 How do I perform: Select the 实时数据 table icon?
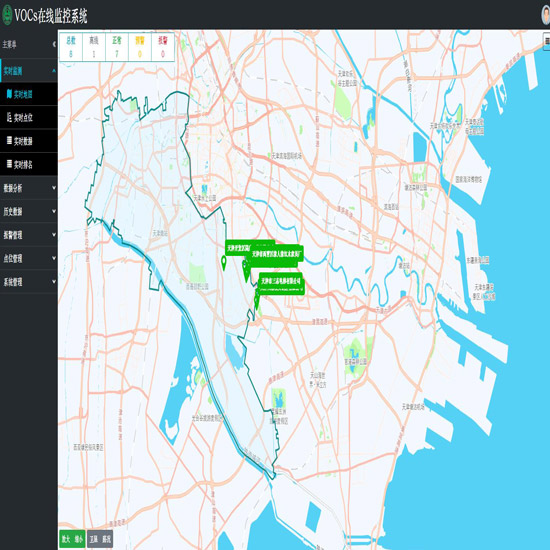tap(9, 141)
